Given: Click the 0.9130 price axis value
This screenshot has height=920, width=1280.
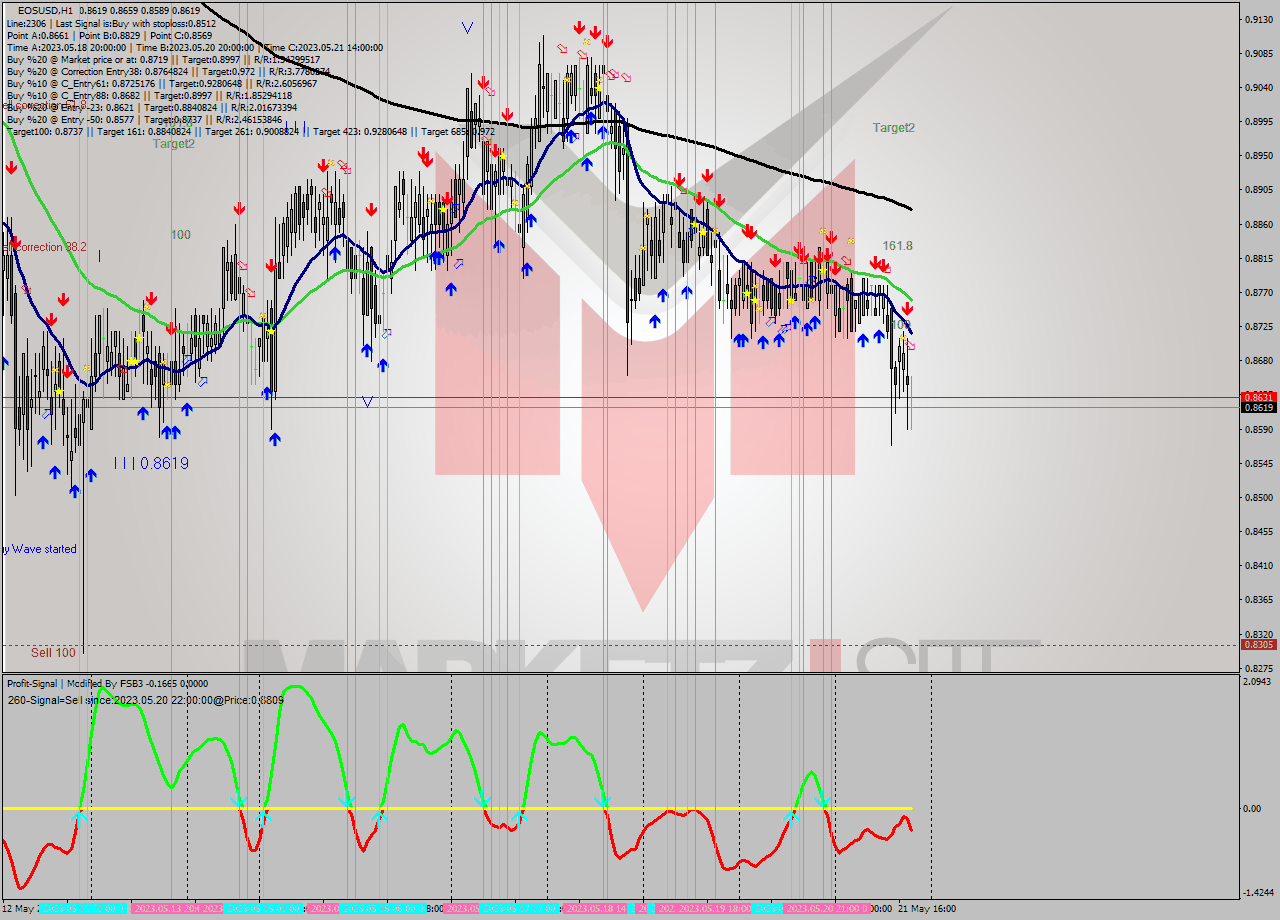Looking at the screenshot, I should [1258, 19].
